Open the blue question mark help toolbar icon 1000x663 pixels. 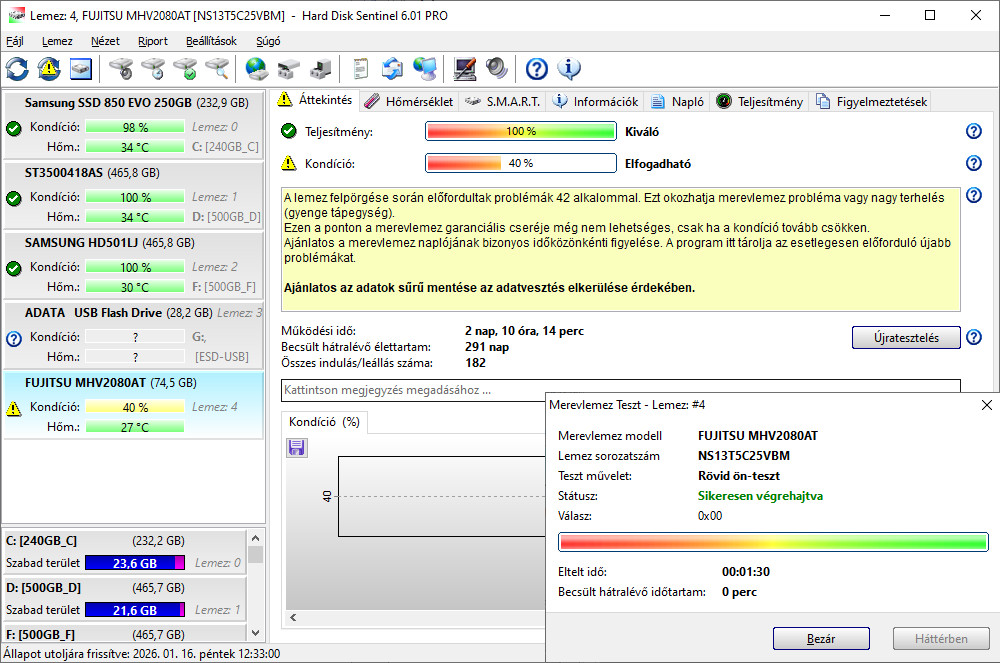tap(537, 69)
